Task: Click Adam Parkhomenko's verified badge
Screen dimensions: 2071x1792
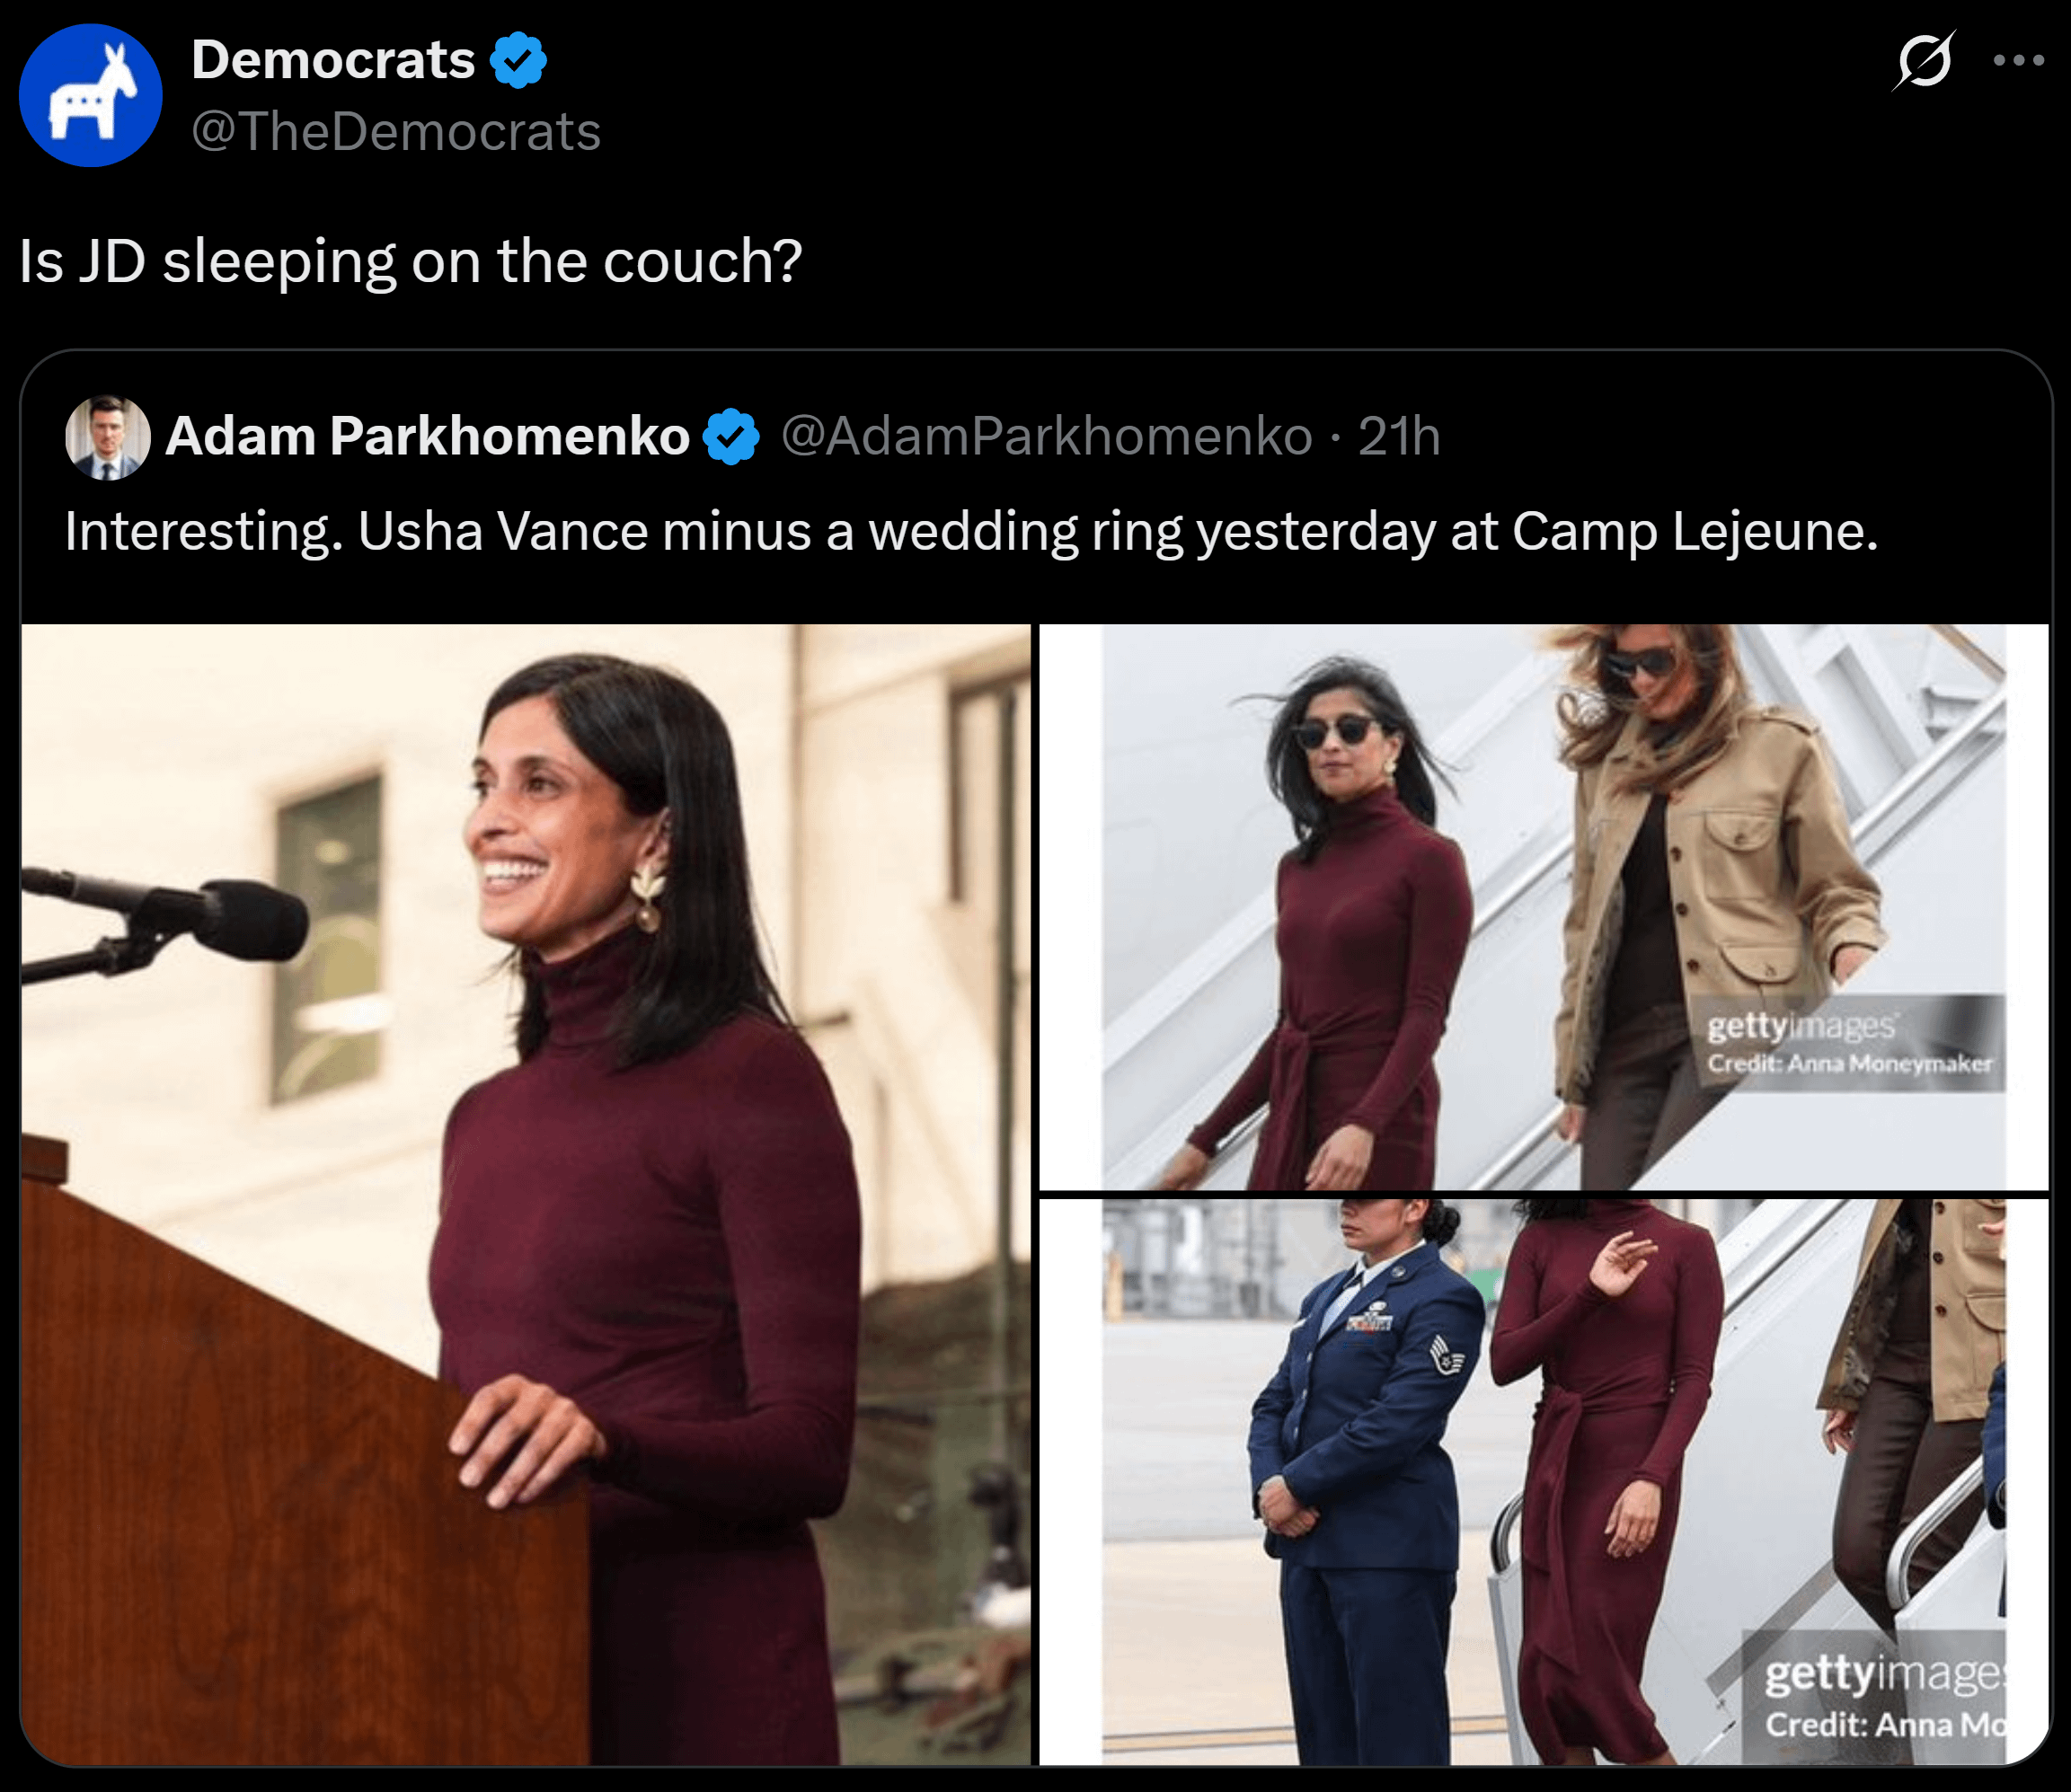Action: (731, 436)
